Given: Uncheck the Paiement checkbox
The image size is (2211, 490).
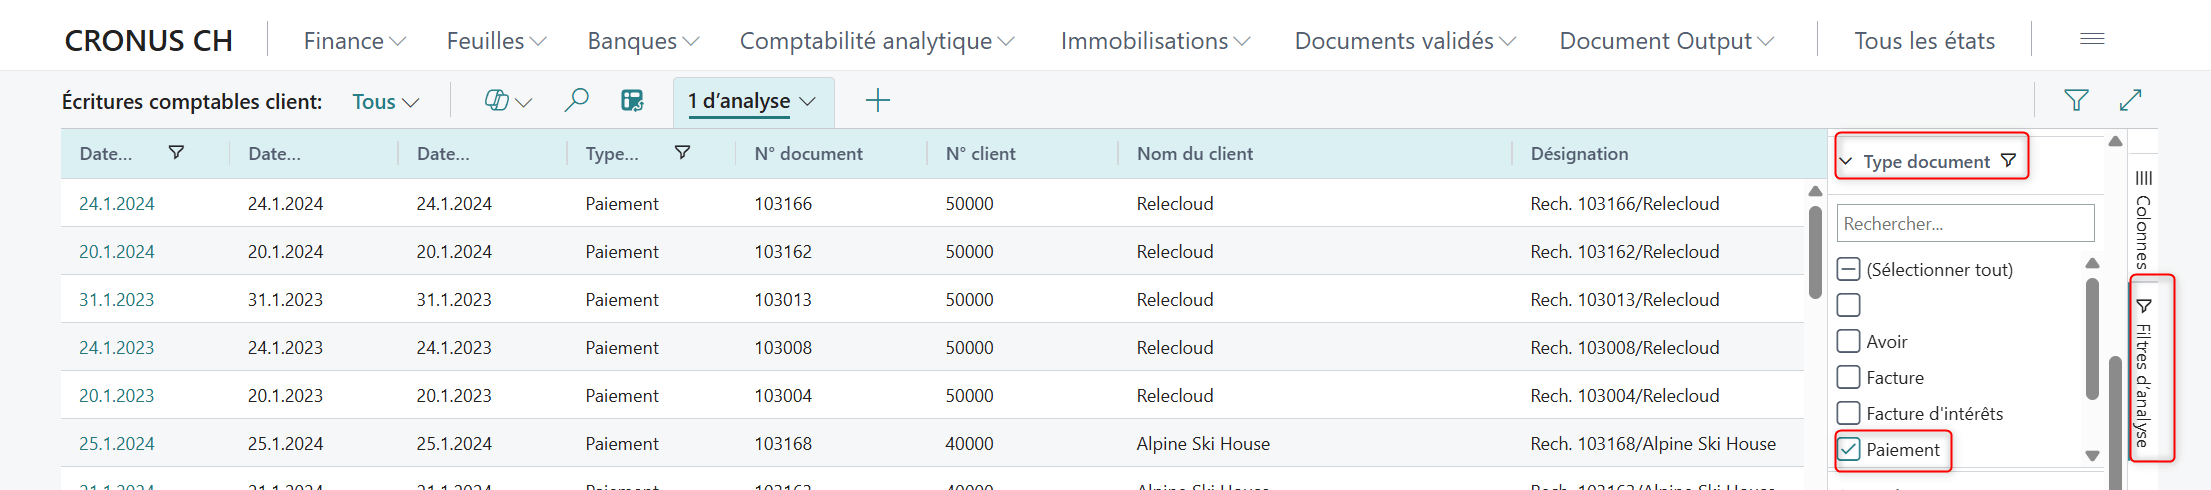Looking at the screenshot, I should coord(1849,450).
